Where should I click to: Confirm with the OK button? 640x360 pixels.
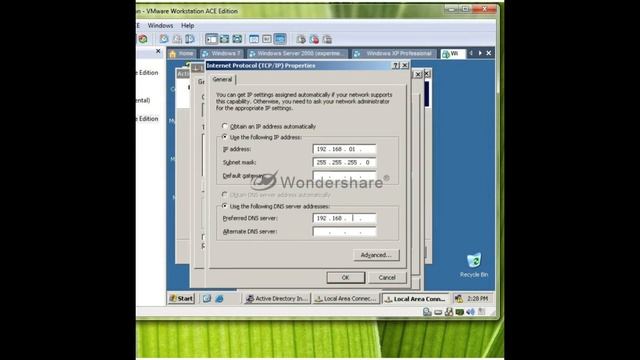click(345, 278)
